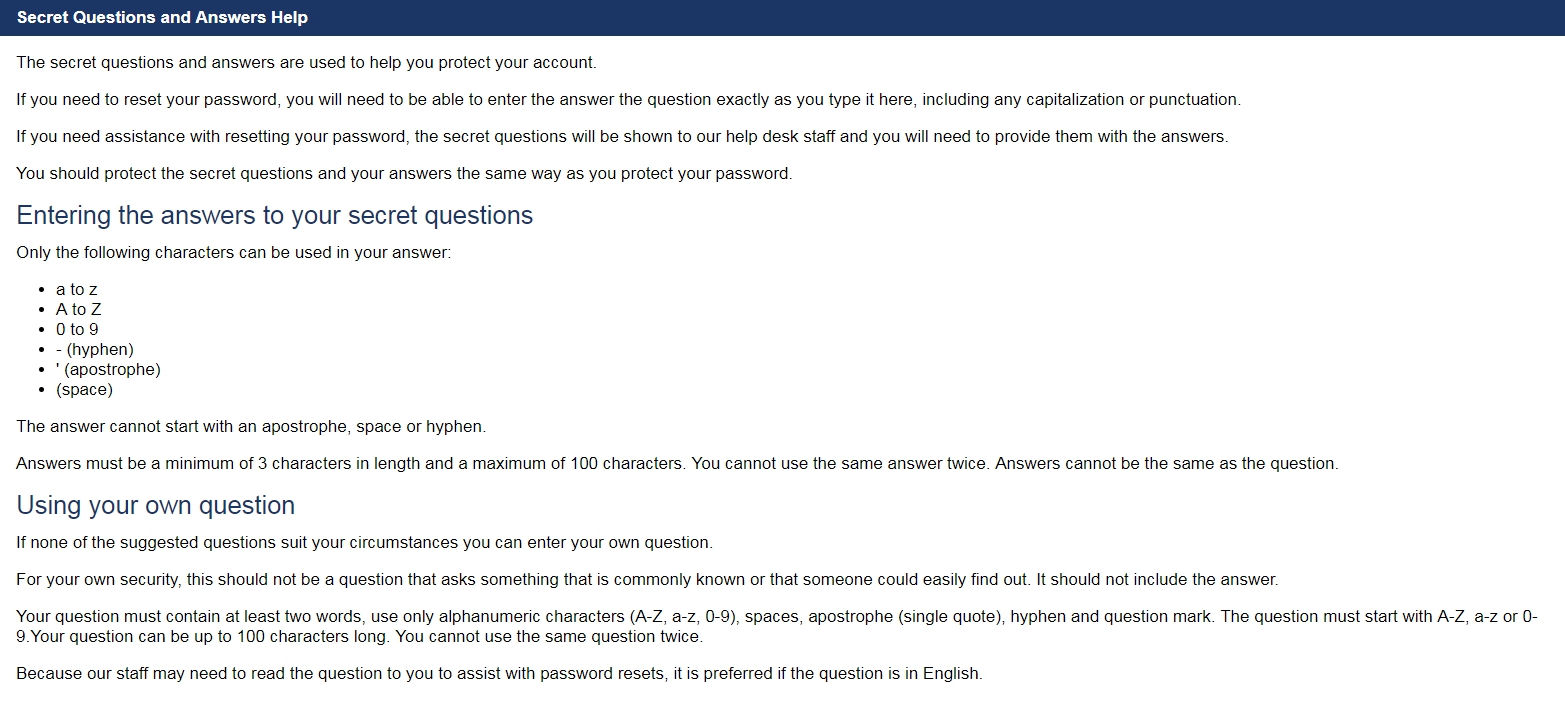
Task: Click the sentence about protecting your account
Action: [x=306, y=62]
